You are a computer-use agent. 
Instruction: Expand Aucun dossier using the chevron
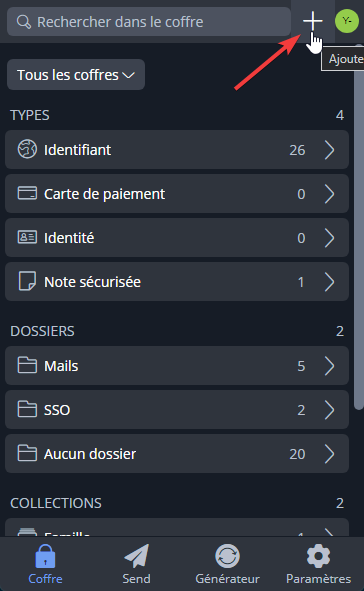(x=329, y=453)
